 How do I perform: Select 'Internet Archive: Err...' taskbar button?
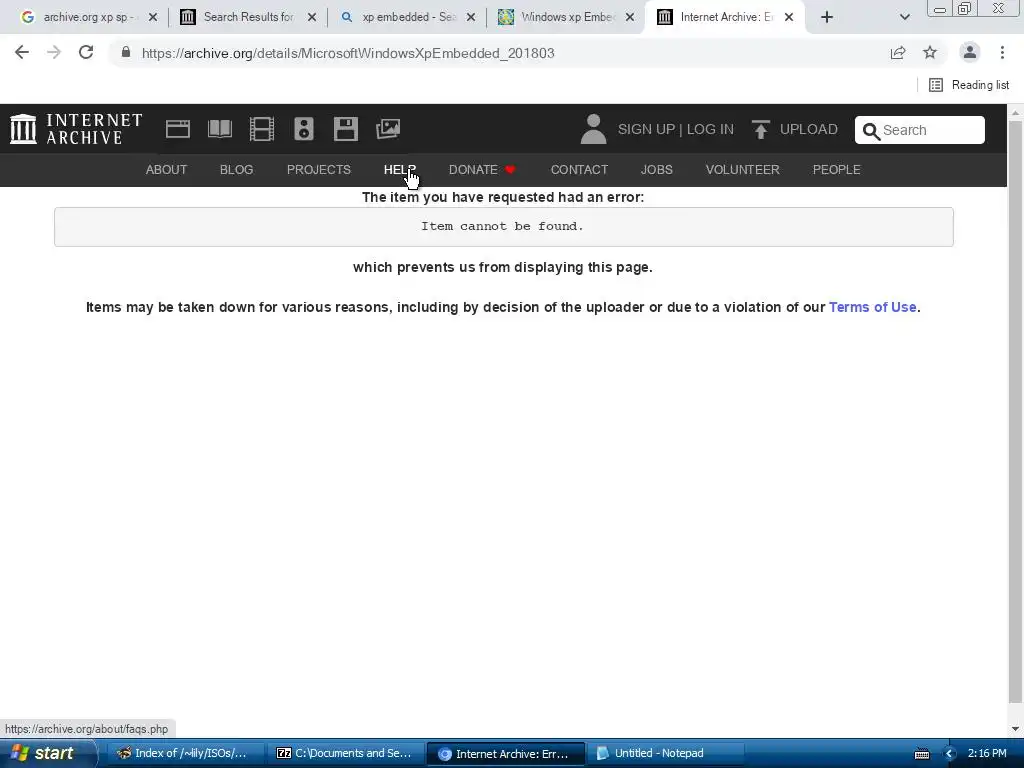click(x=505, y=753)
